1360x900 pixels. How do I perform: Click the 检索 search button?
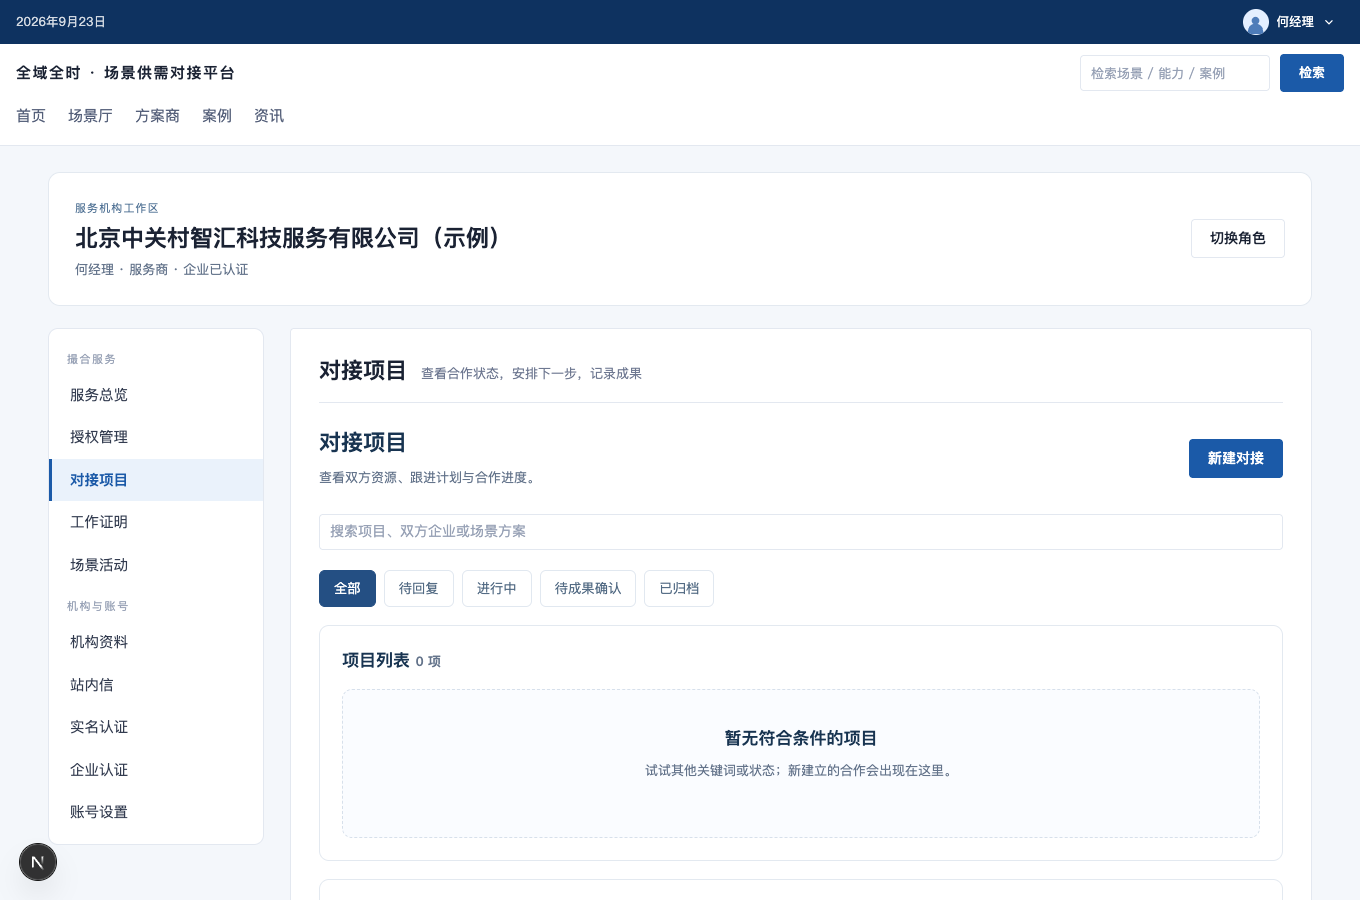(1312, 73)
